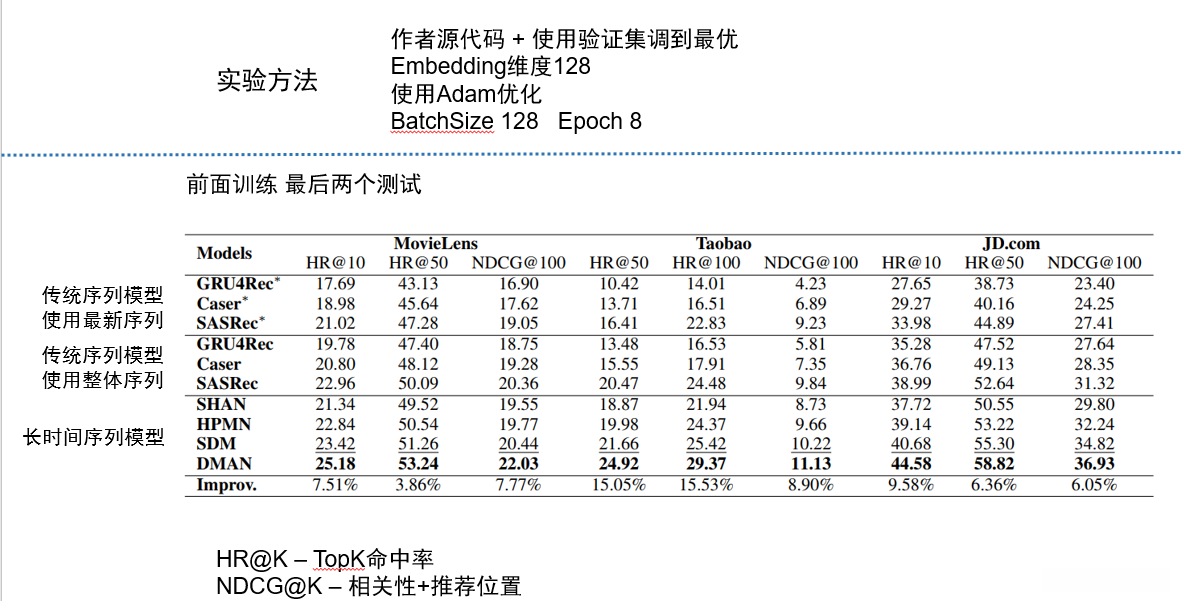The width and height of the screenshot is (1182, 601).
Task: Click bold value 58.82 in DMAN row
Action: pos(994,463)
